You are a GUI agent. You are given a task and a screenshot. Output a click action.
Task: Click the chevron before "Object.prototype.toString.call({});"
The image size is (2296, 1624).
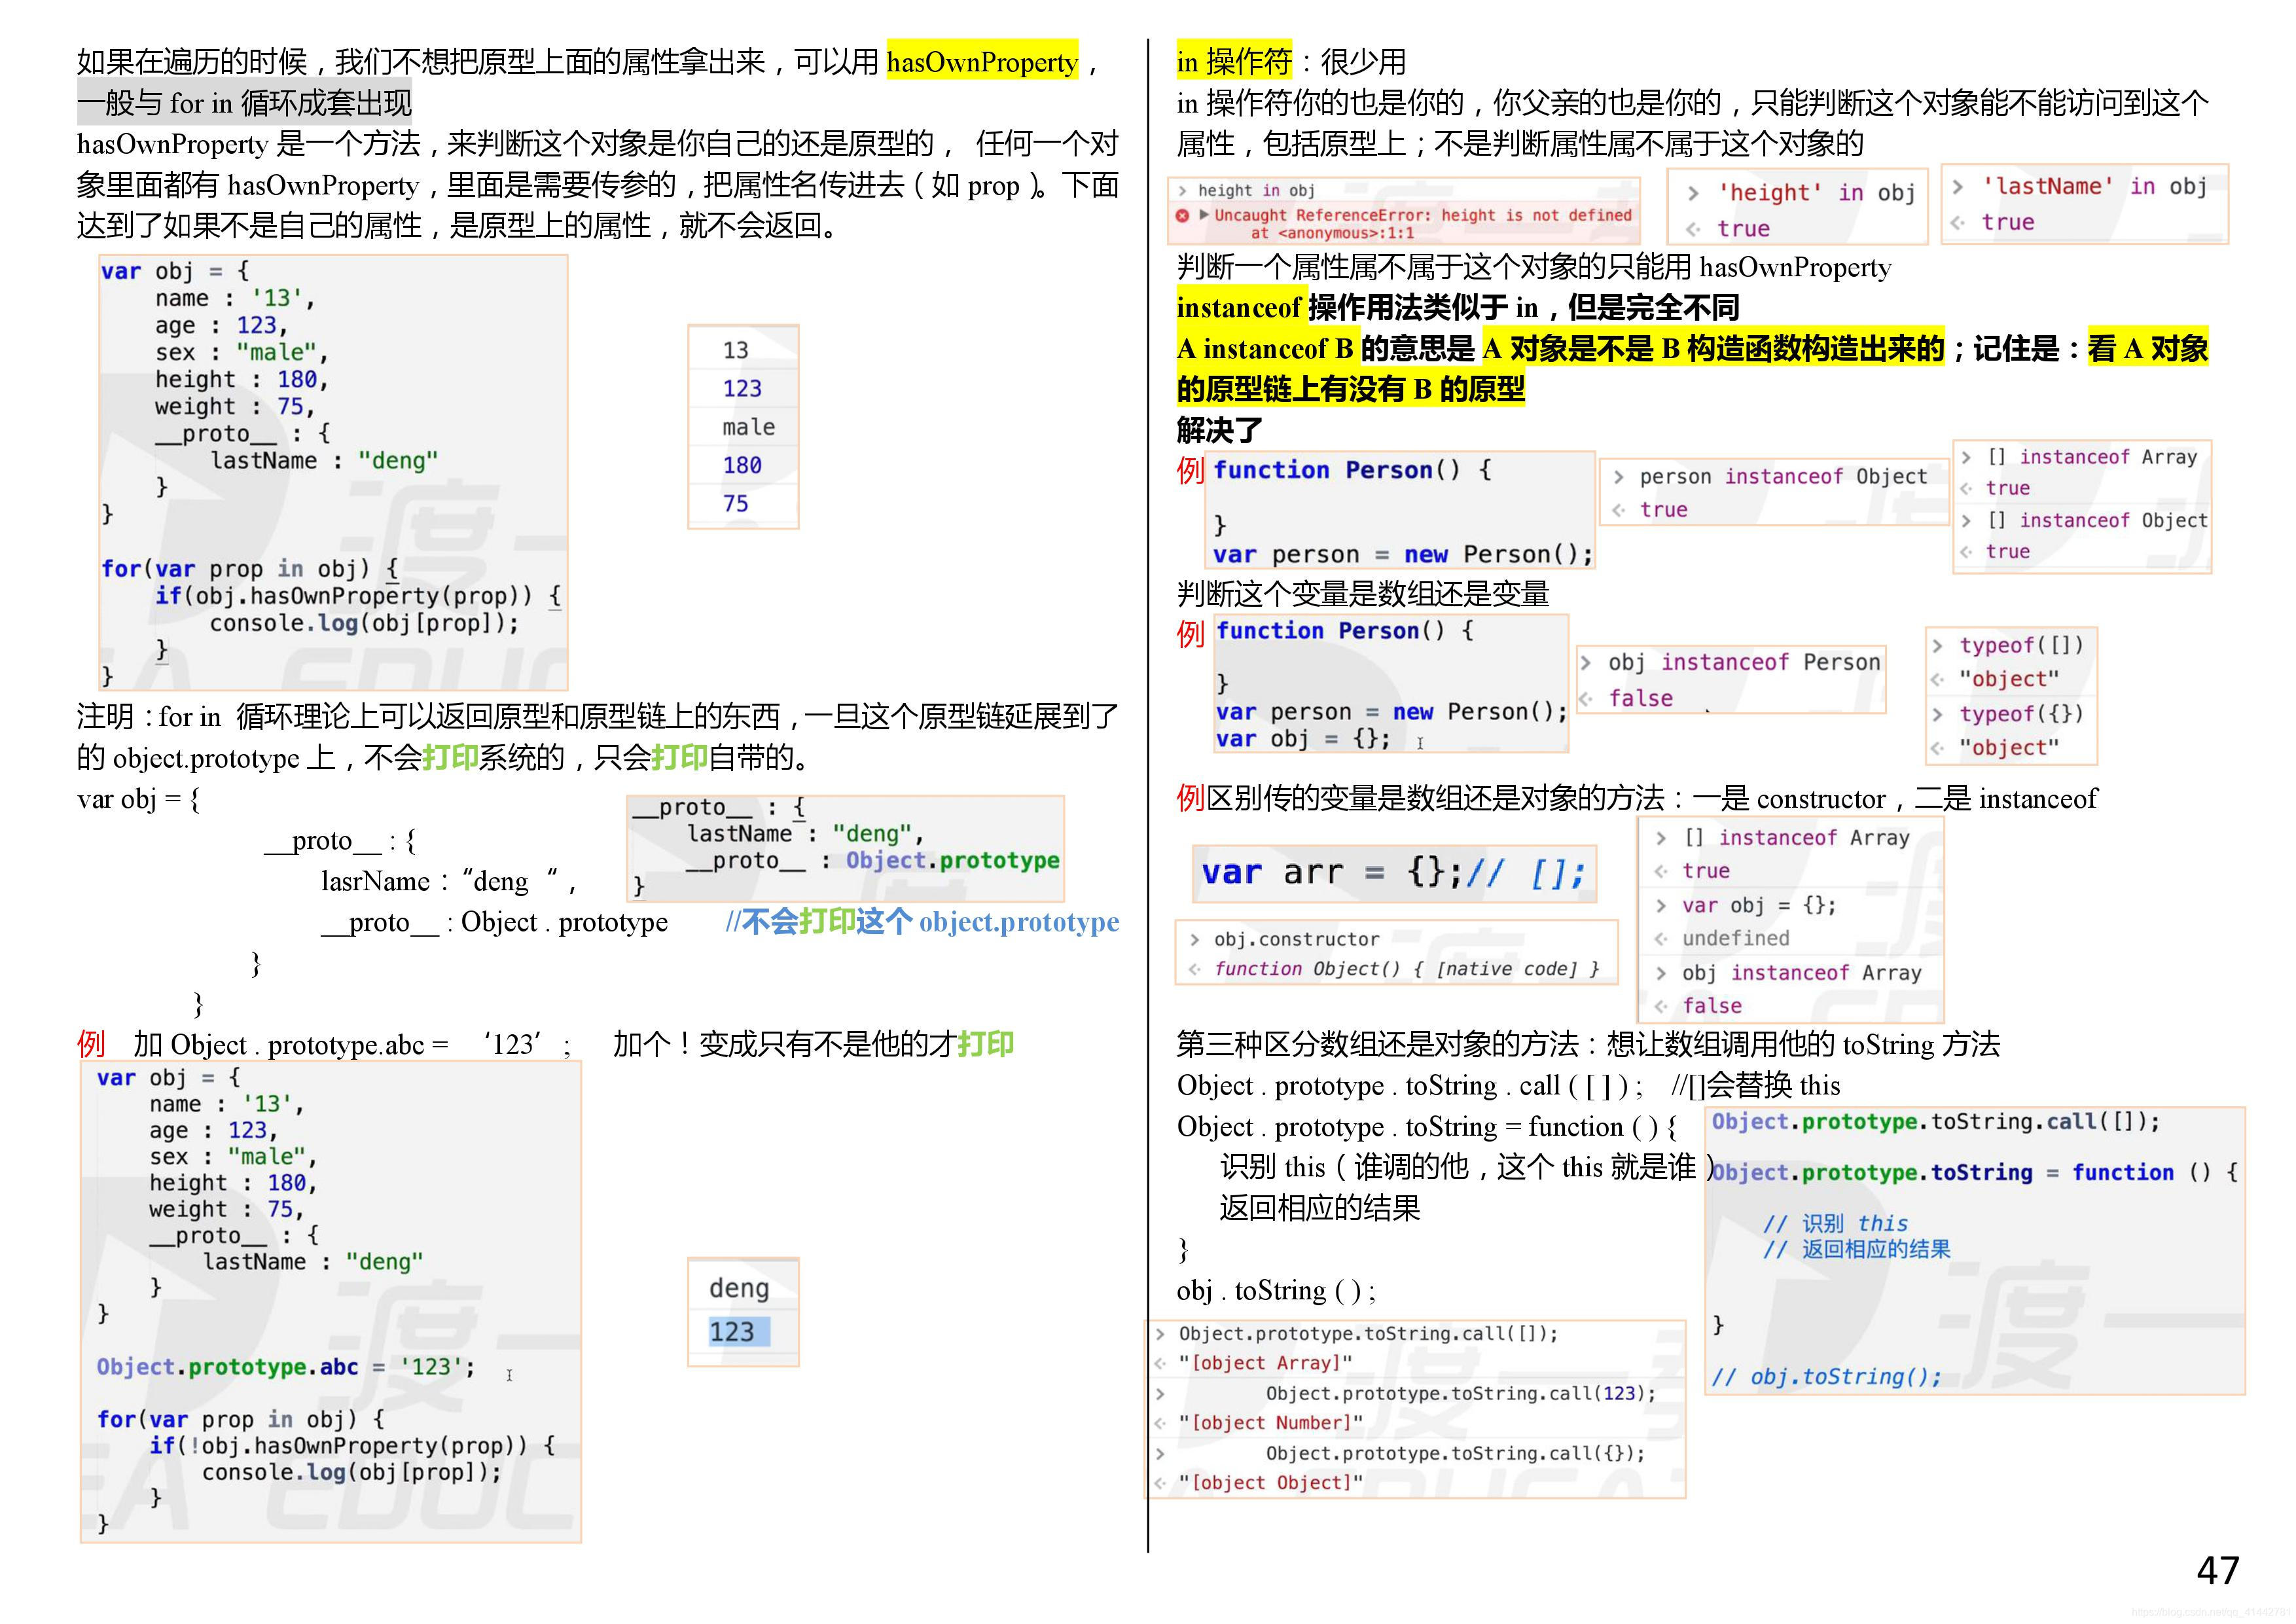click(1160, 1453)
